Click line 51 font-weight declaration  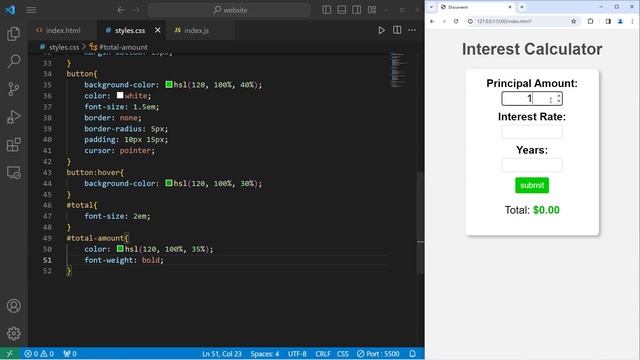point(124,260)
